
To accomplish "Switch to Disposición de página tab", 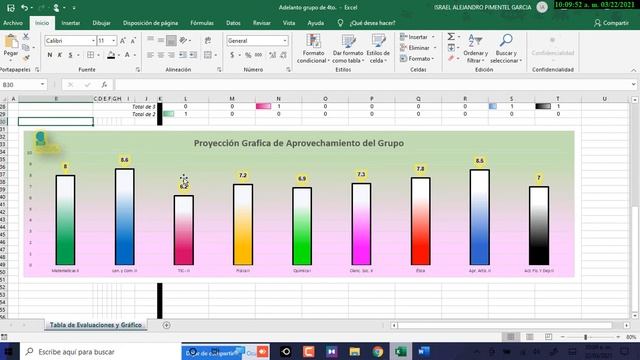I will 150,23.
